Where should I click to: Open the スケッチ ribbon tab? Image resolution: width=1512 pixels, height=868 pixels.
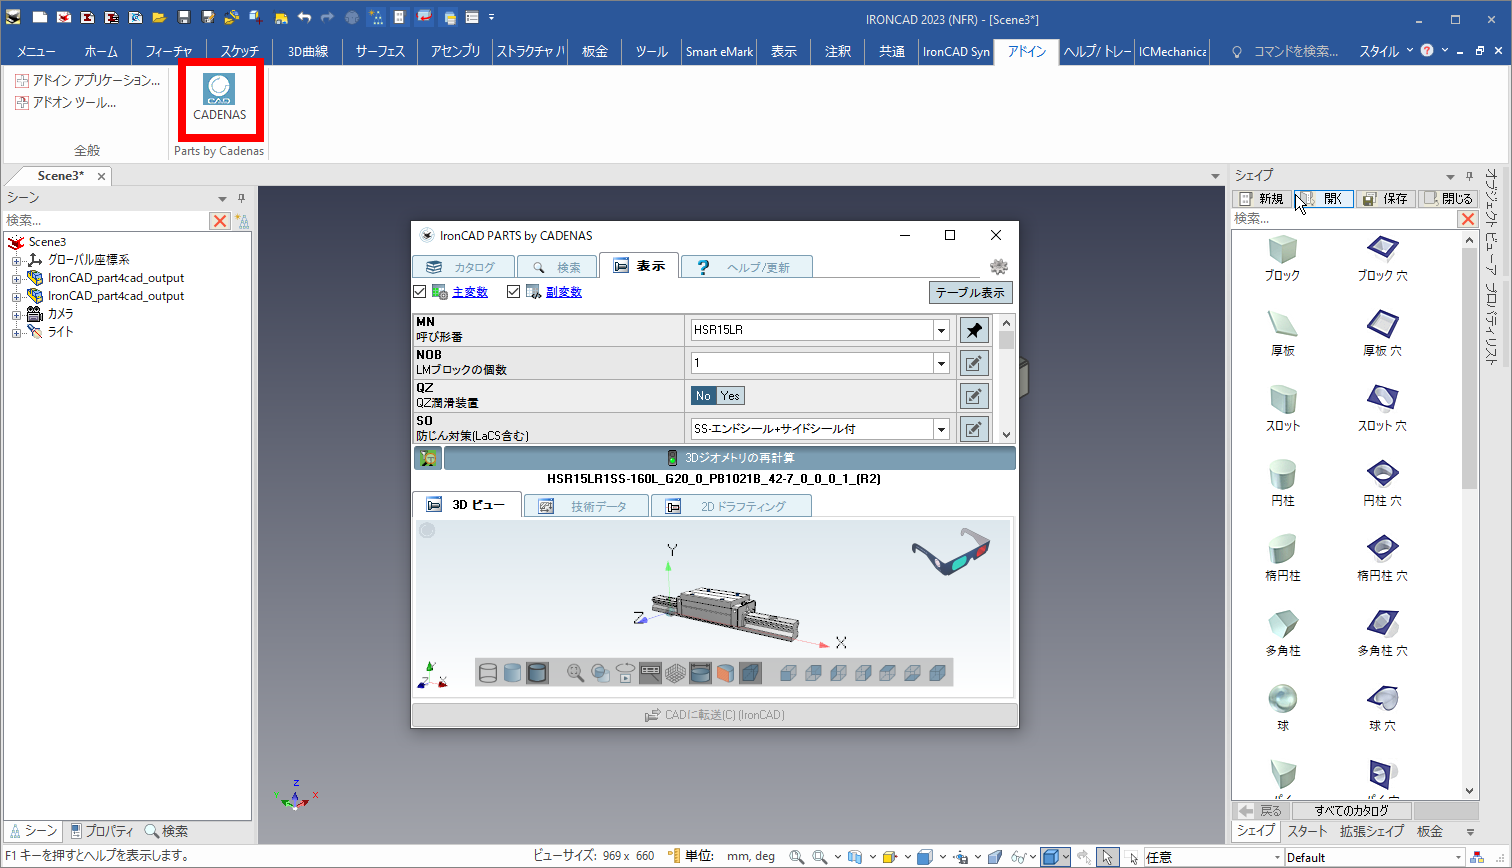[240, 51]
